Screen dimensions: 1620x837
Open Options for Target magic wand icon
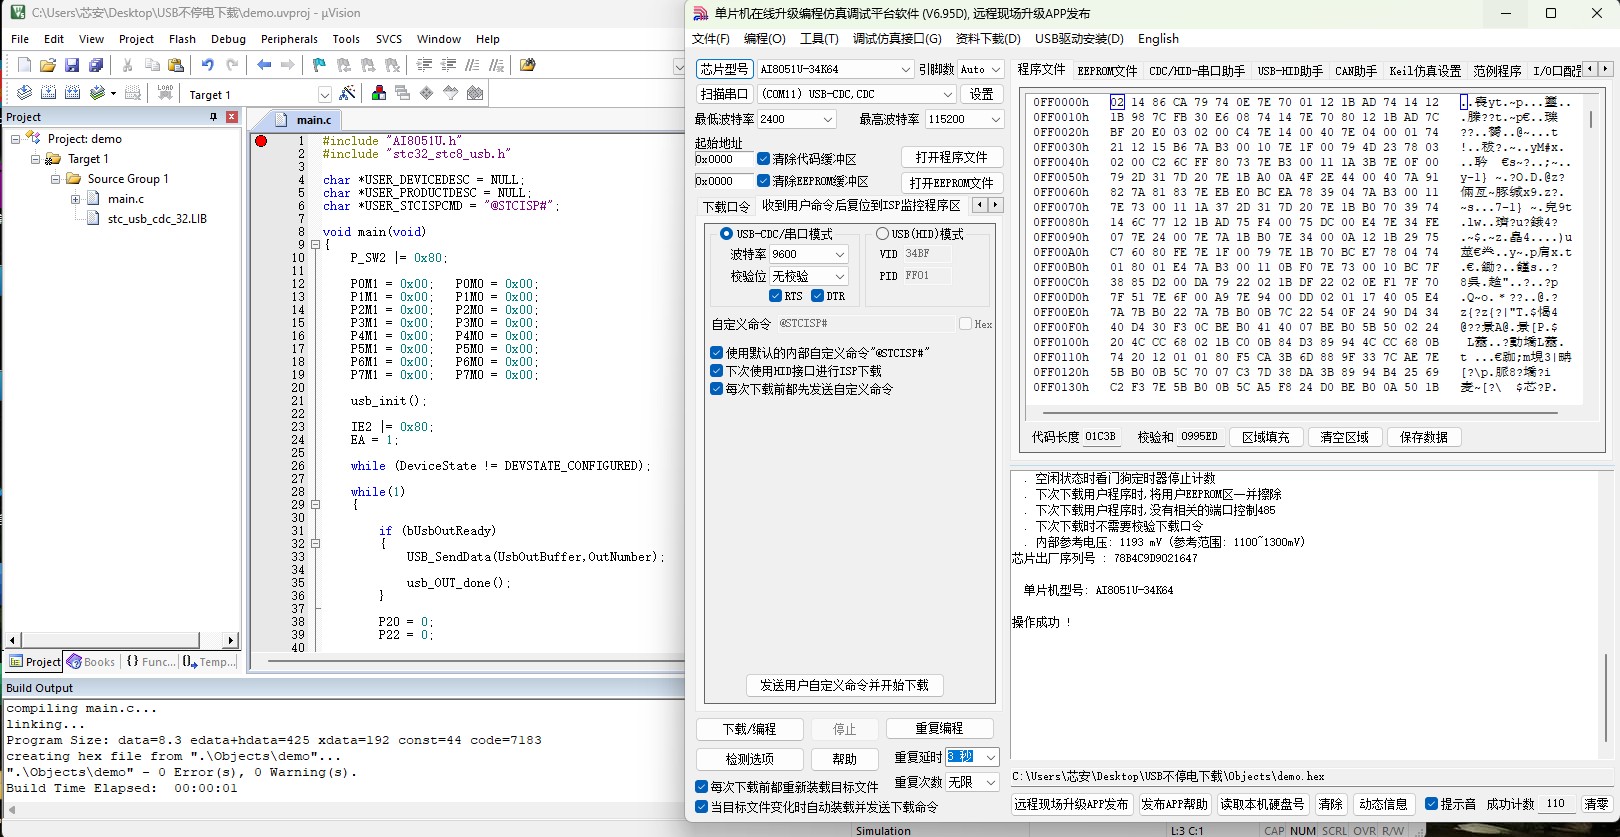(x=347, y=93)
